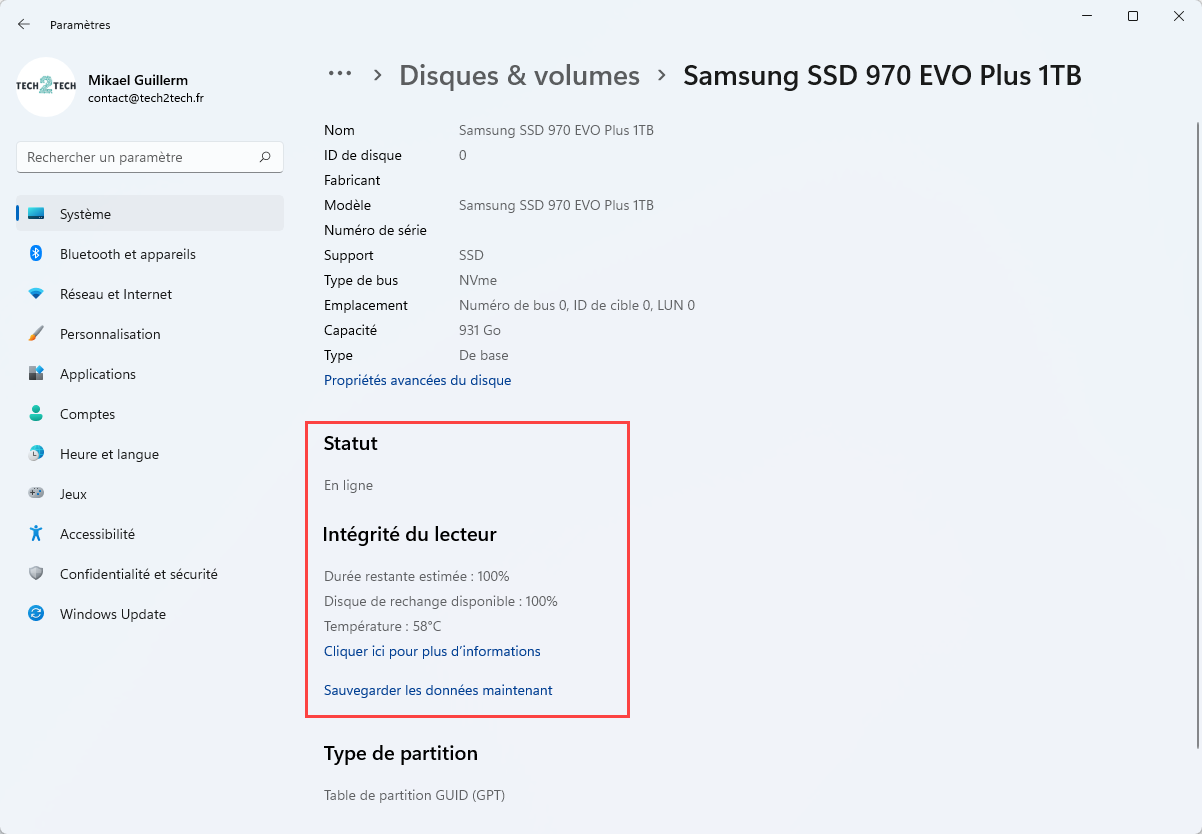Click the Bluetooth et appareils icon
This screenshot has width=1202, height=834.
pyautogui.click(x=36, y=254)
